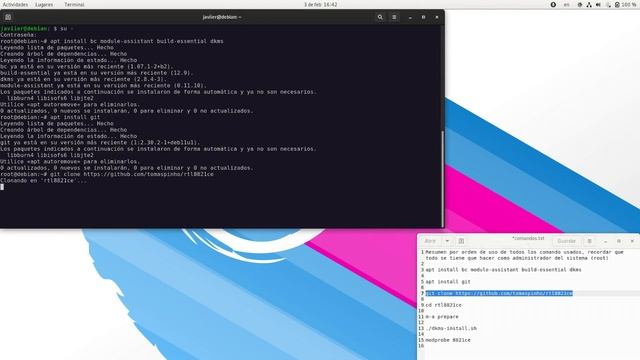
Task: Click the network icon in top bar
Action: 589,4
